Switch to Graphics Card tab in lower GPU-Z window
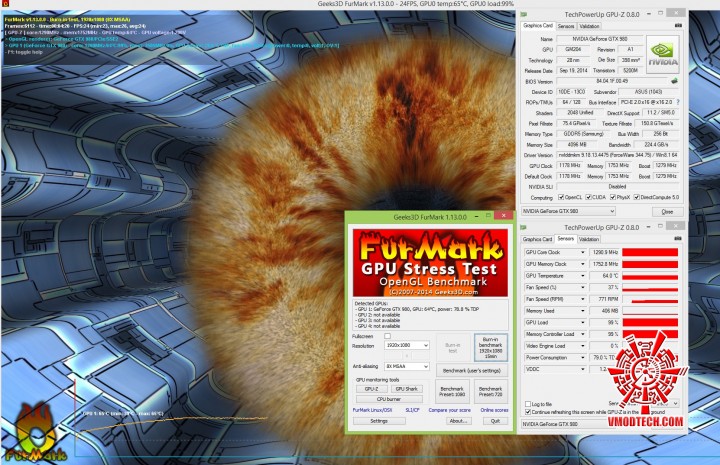The image size is (720, 465). [x=537, y=239]
